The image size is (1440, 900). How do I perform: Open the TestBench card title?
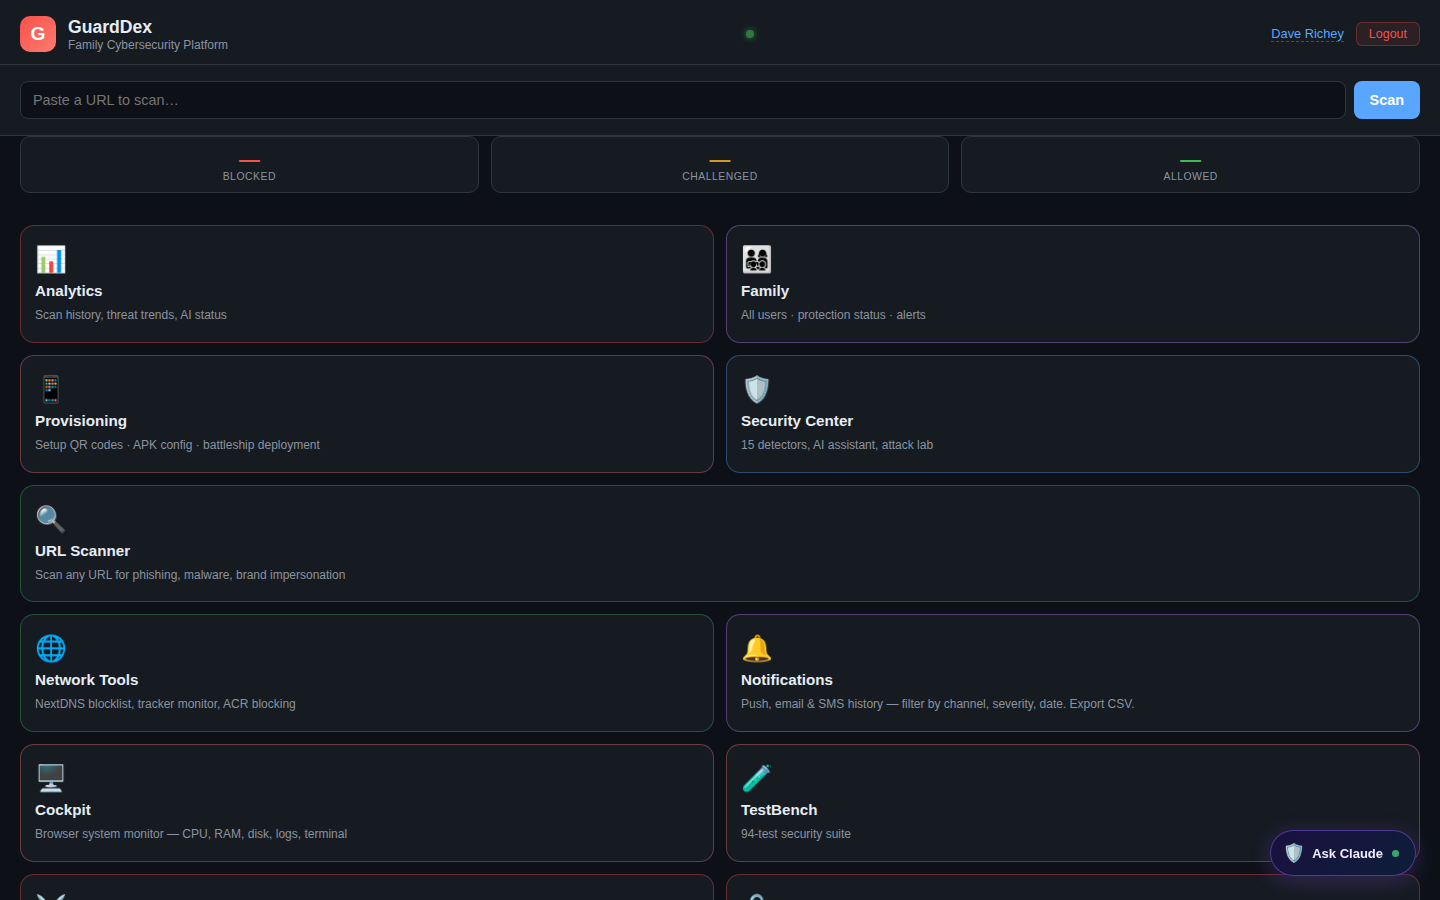[x=779, y=810]
